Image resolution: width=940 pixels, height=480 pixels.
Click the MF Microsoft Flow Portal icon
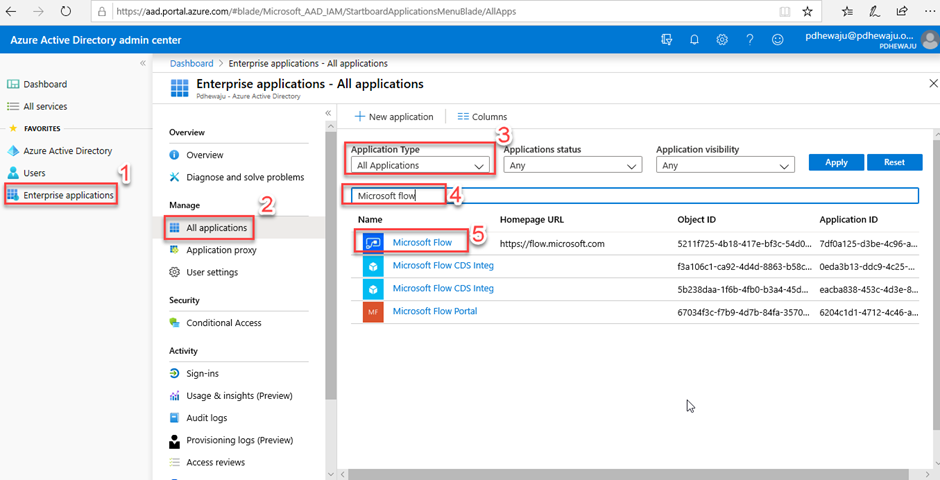373,312
